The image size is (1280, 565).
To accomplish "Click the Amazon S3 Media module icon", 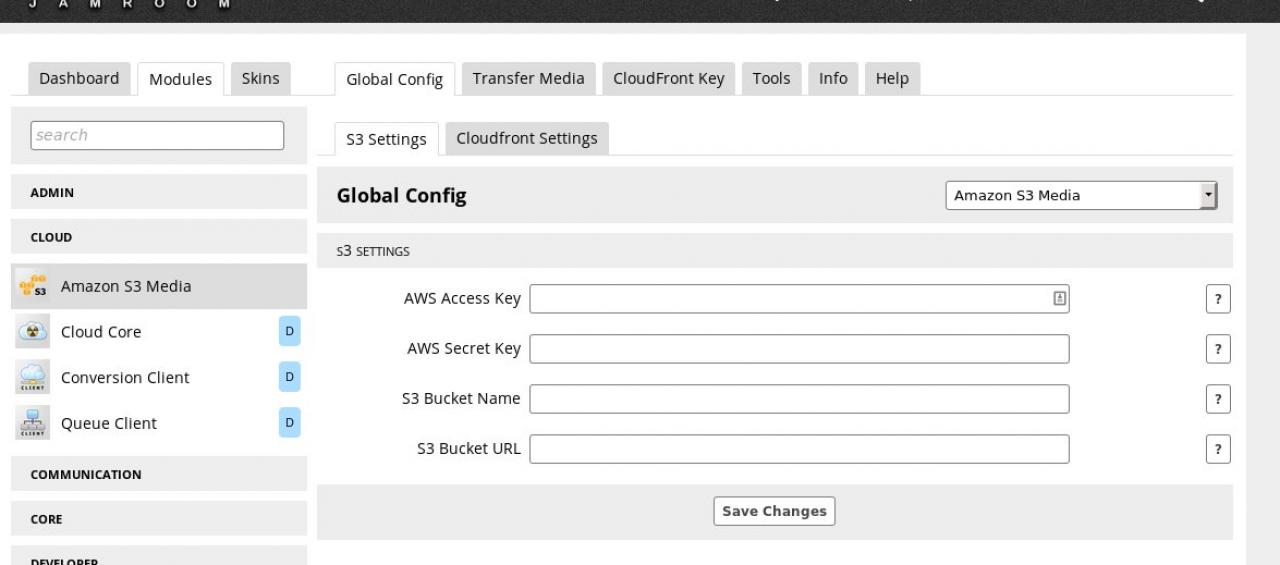I will click(32, 286).
